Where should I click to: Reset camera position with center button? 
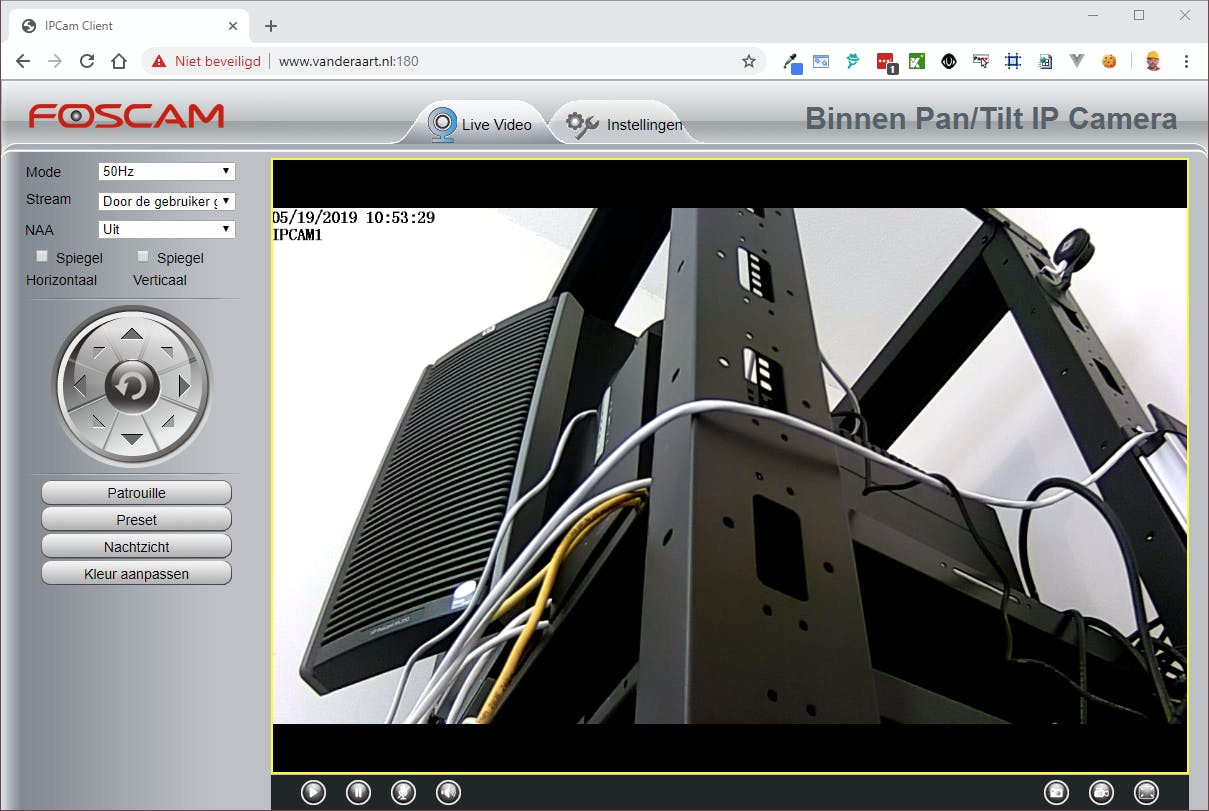[131, 386]
